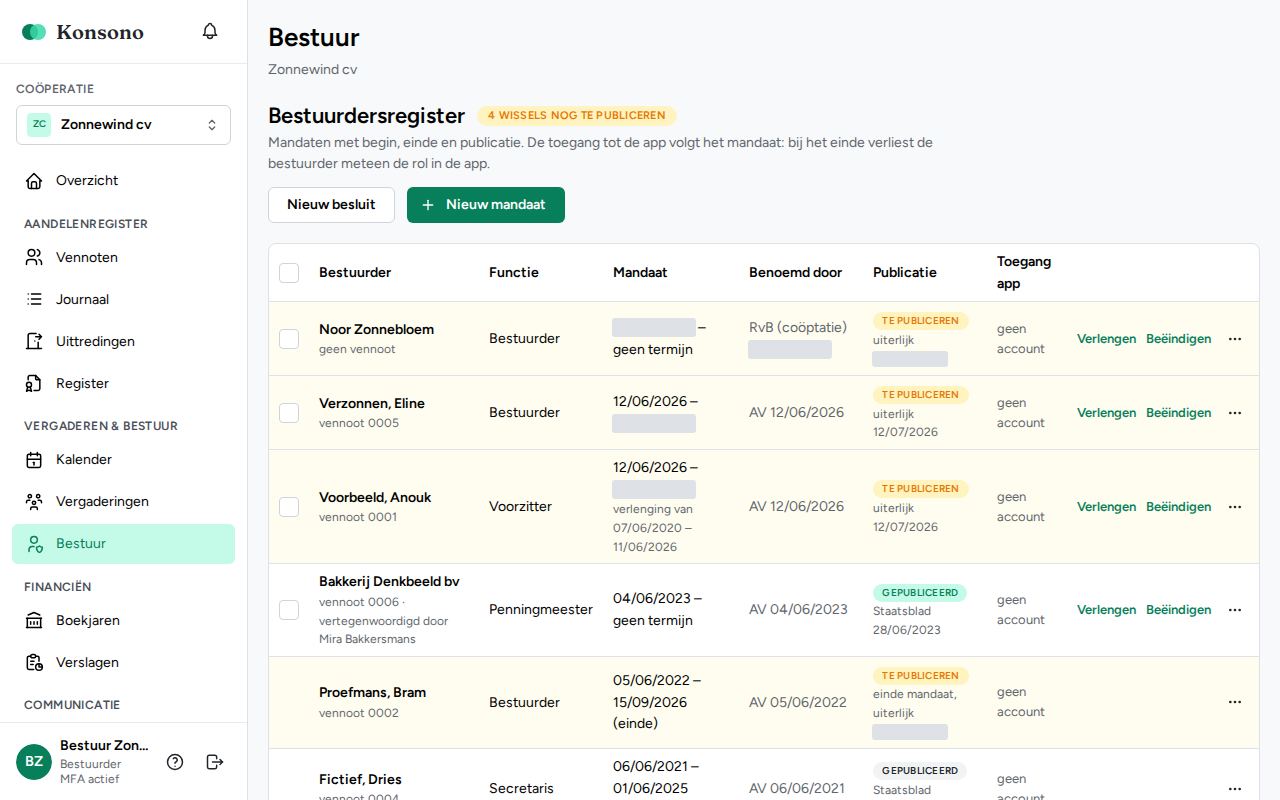Open the Zonnewind cv cooperative dropdown
The height and width of the screenshot is (800, 1280).
point(123,125)
